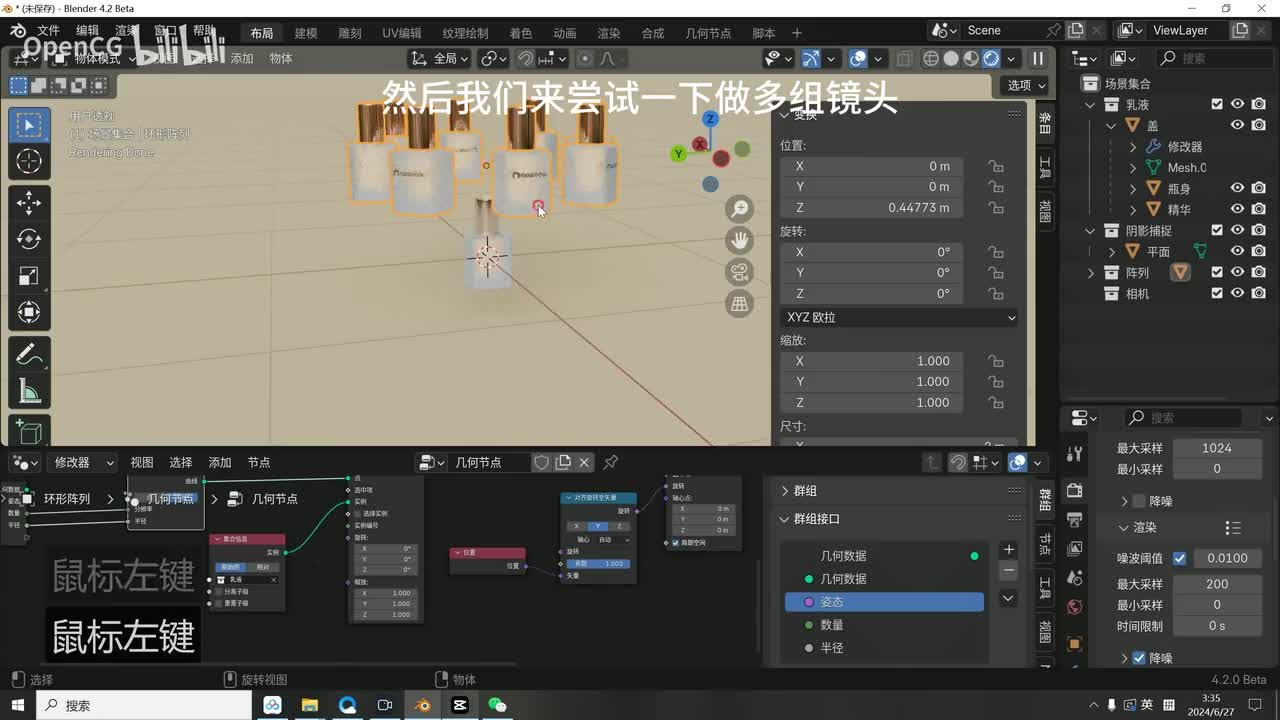
Task: Select the Scale tool in viewport toolbar
Action: 29,276
